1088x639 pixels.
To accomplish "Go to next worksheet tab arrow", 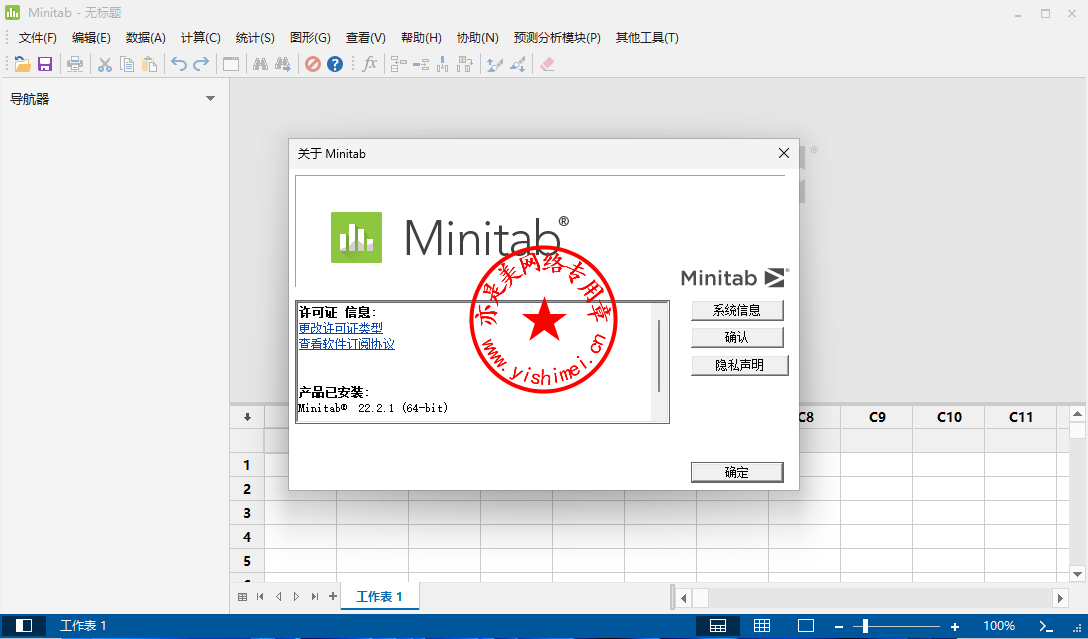I will (x=296, y=597).
